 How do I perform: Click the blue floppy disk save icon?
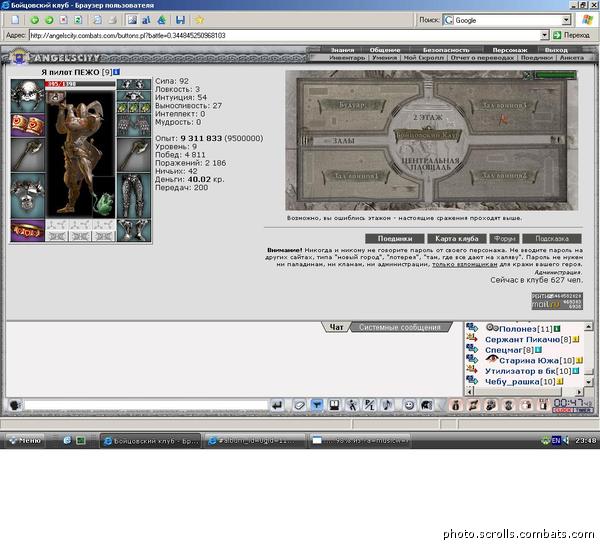180,20
